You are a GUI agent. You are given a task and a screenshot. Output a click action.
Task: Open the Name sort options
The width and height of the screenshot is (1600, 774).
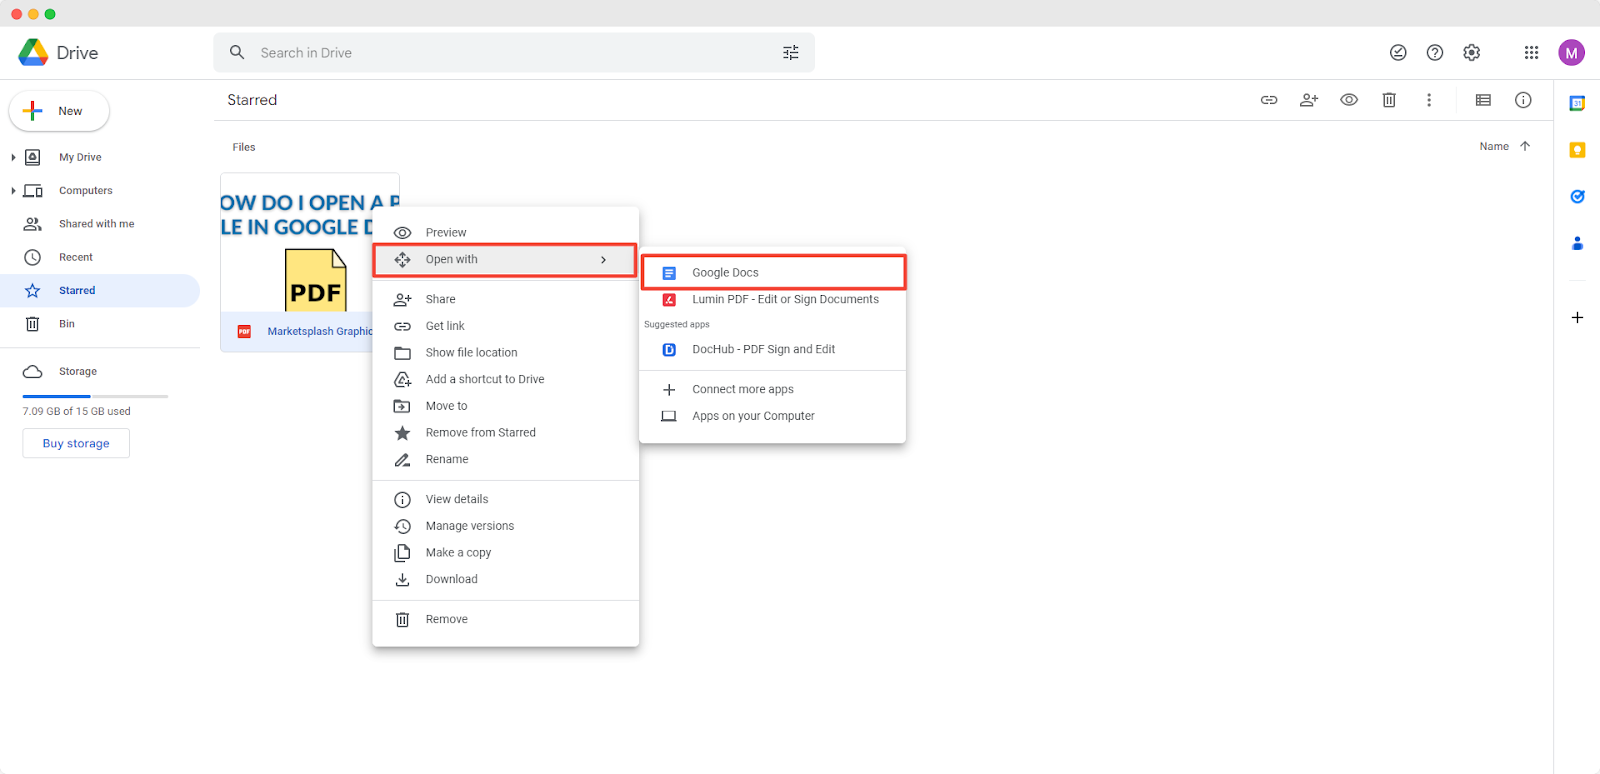pos(1494,146)
